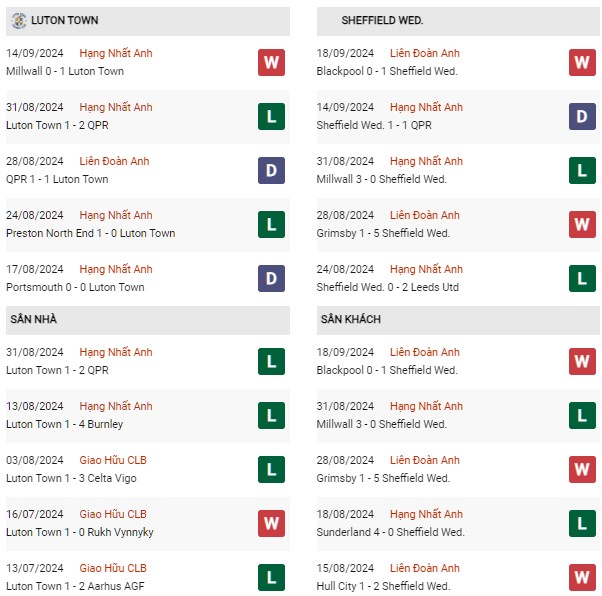
Task: Open Liên Đoàn Anh link for QPR 1-1 Luton Town
Action: [x=114, y=161]
